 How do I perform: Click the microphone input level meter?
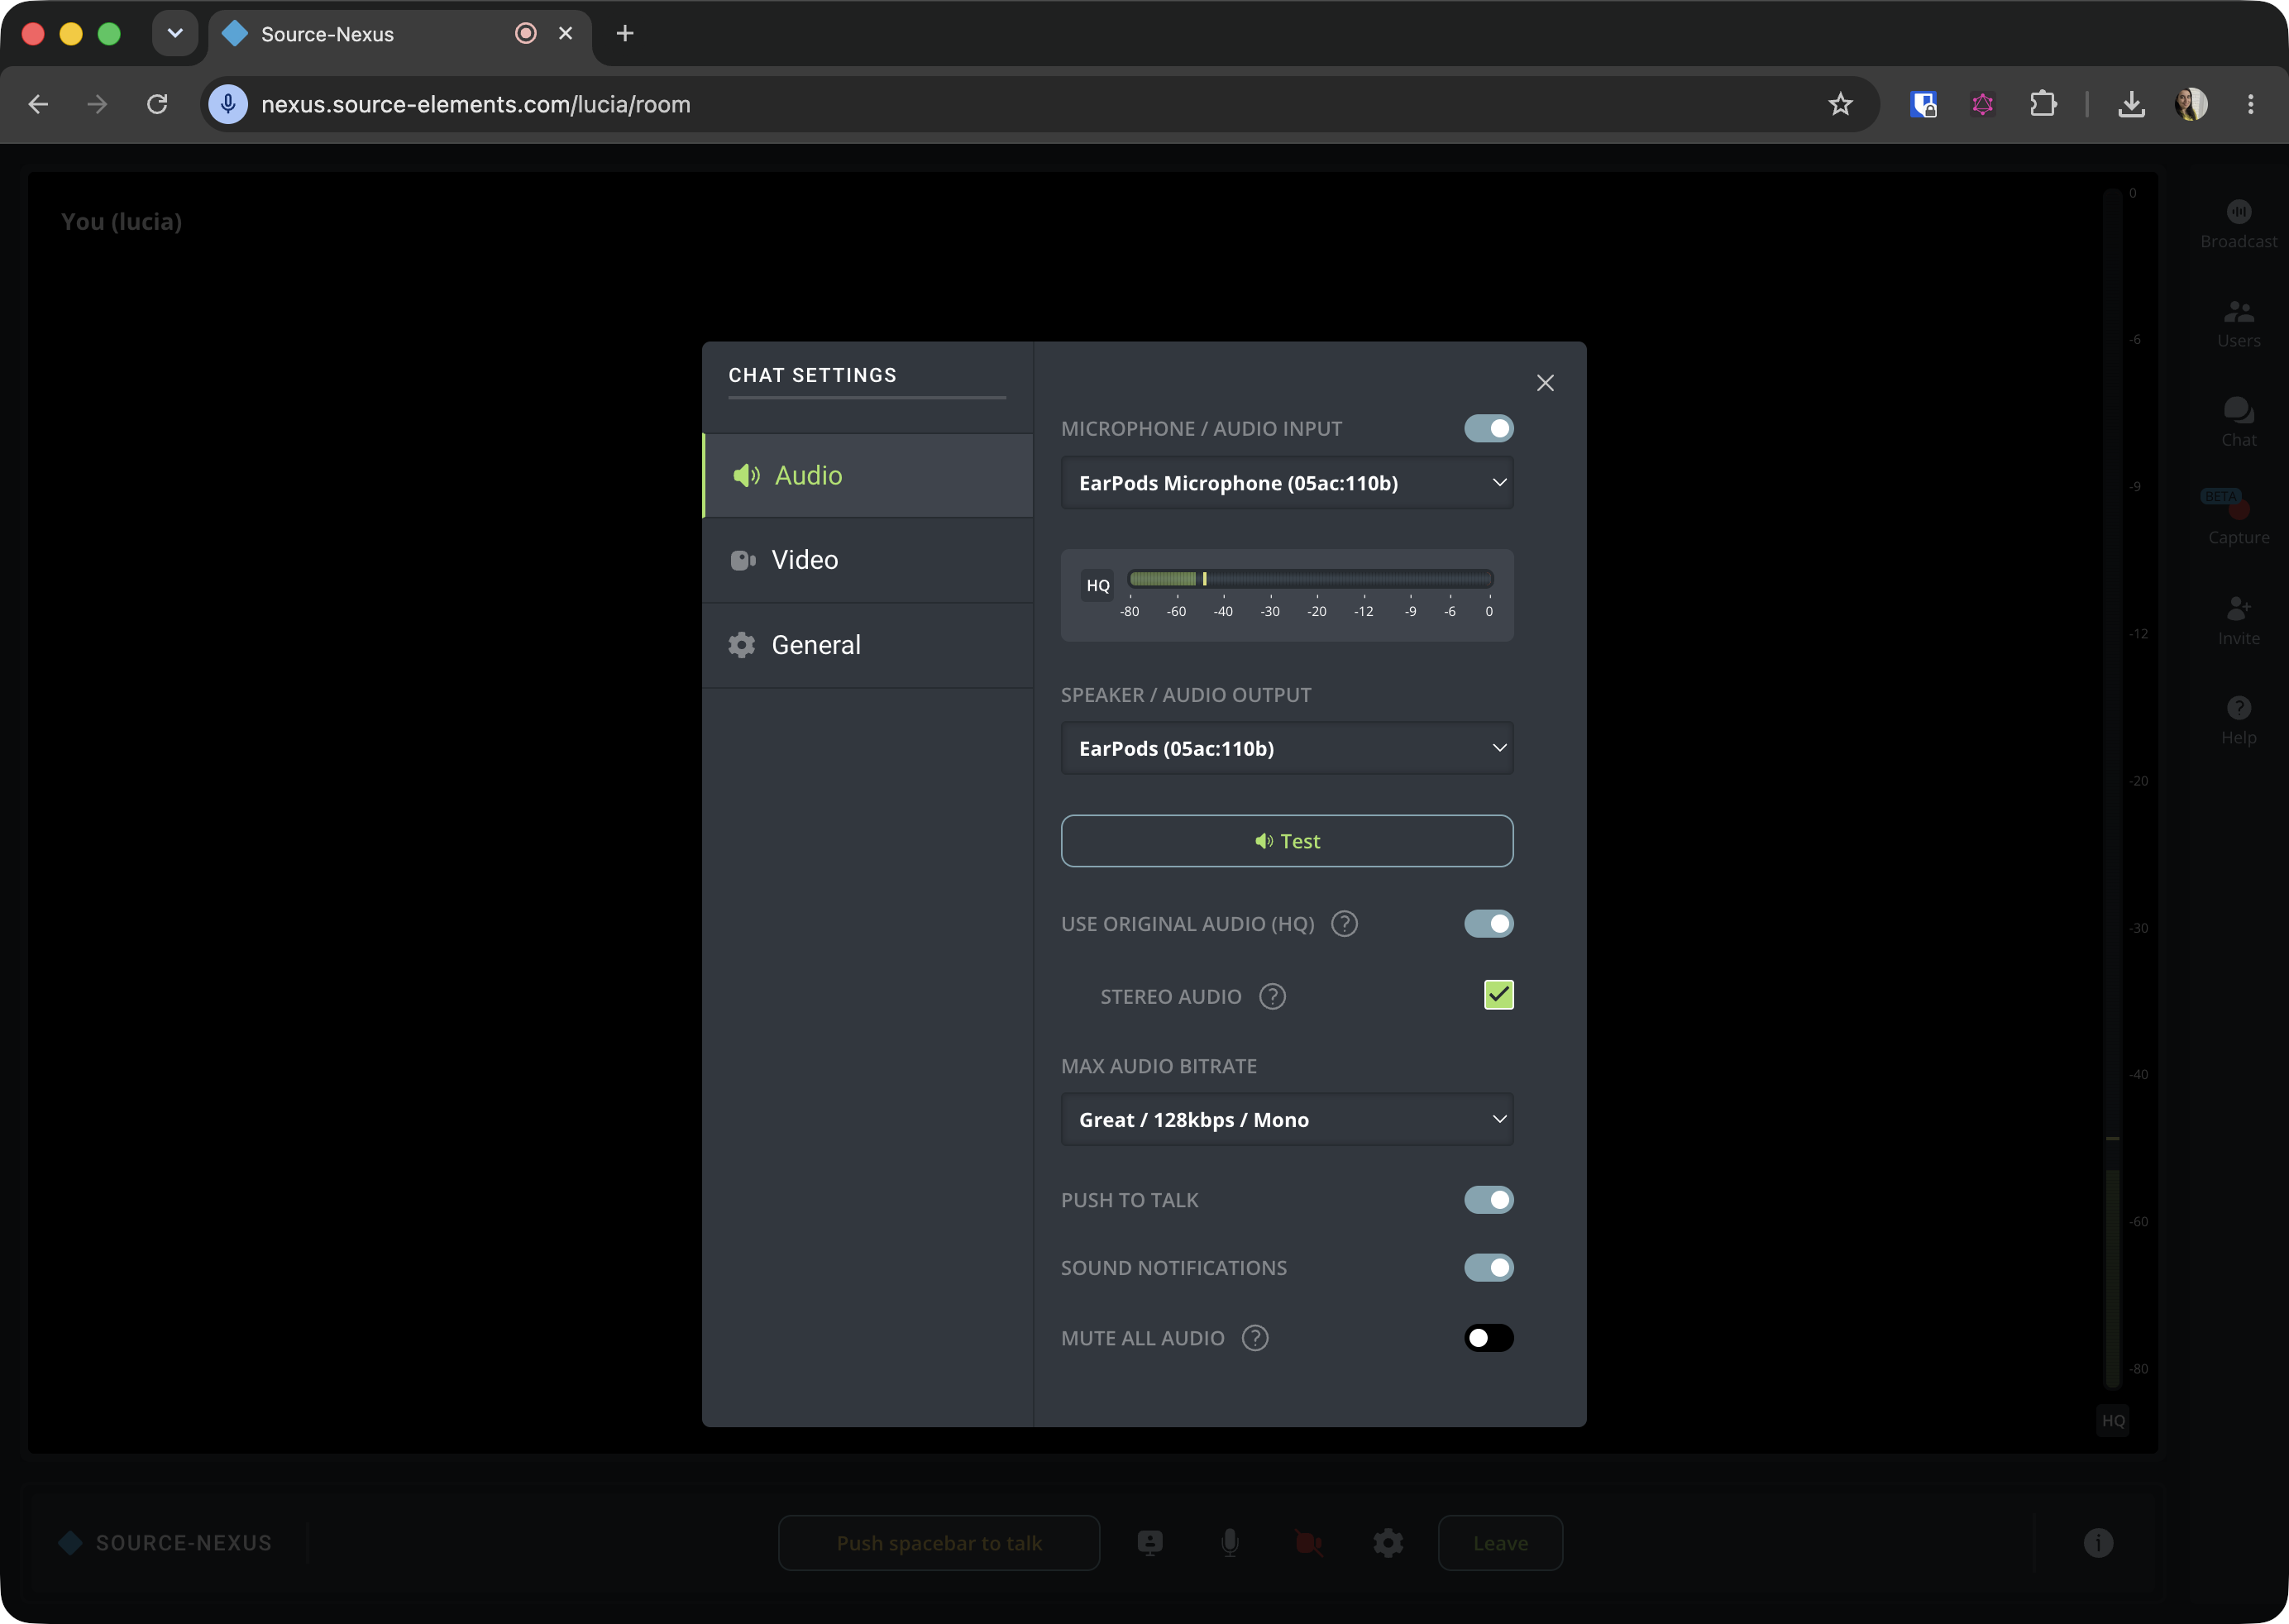pos(1310,579)
